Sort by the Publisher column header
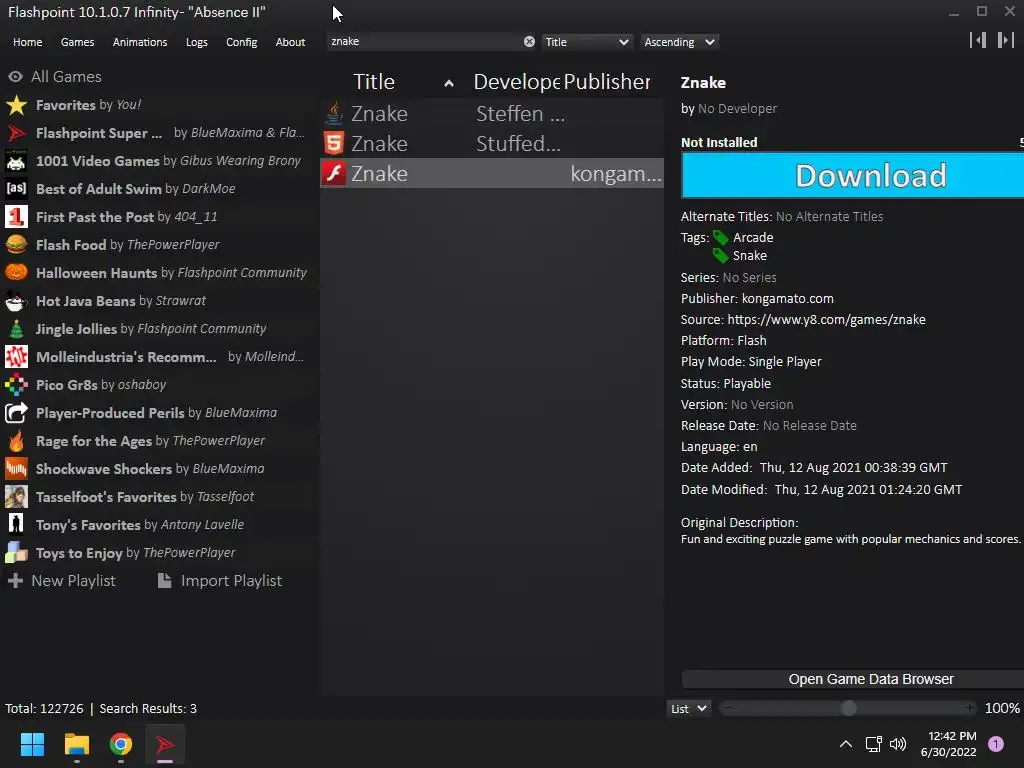1024x768 pixels. point(607,82)
